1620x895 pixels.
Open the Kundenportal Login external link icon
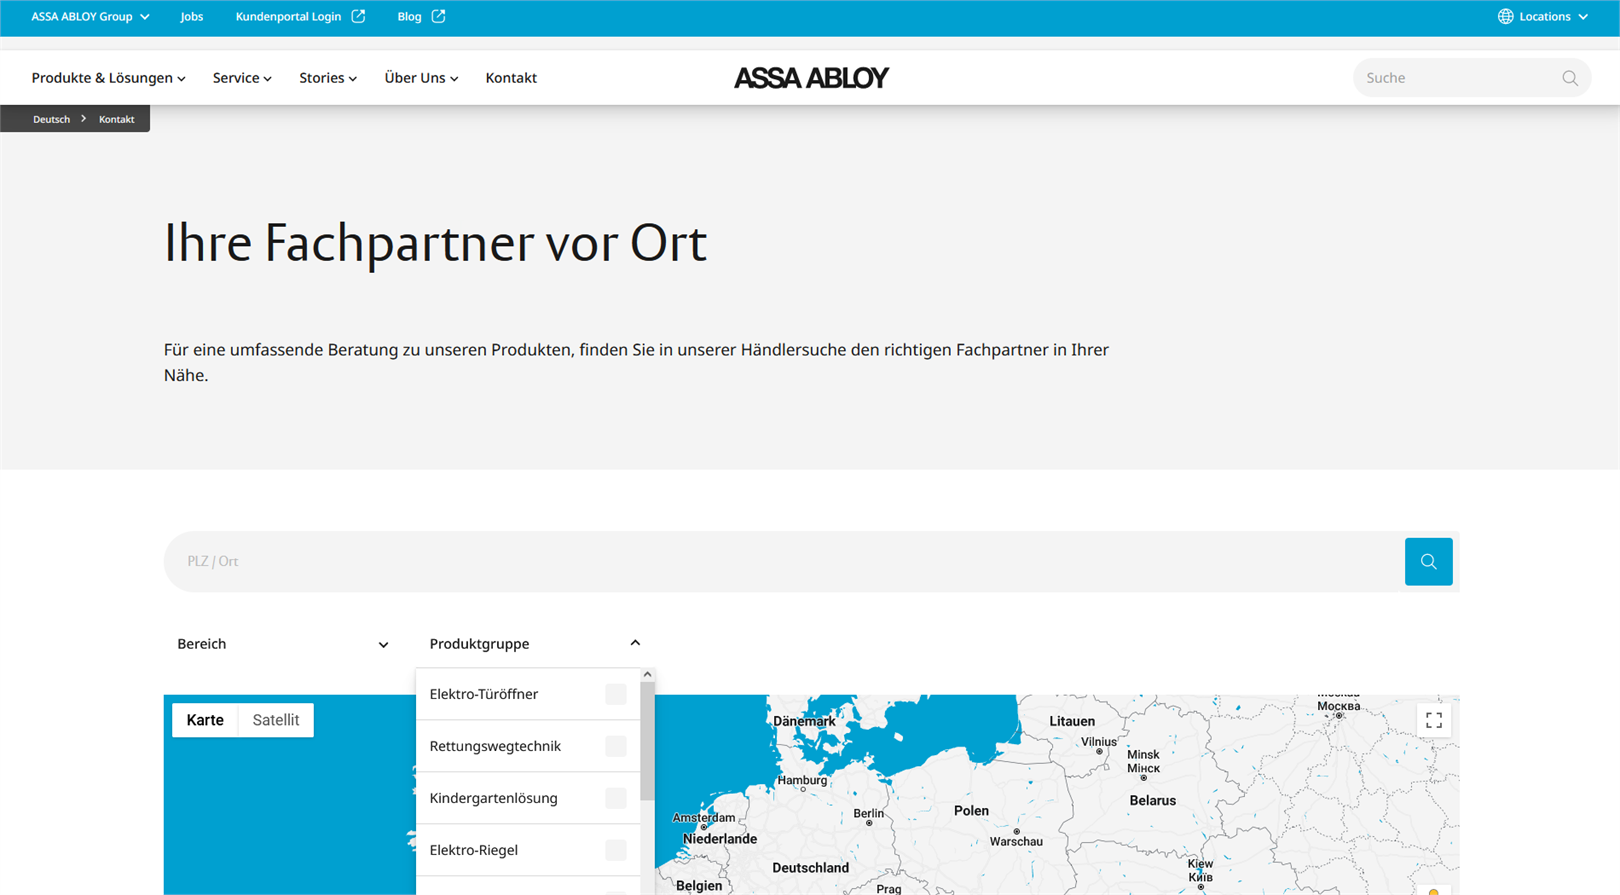click(x=358, y=17)
